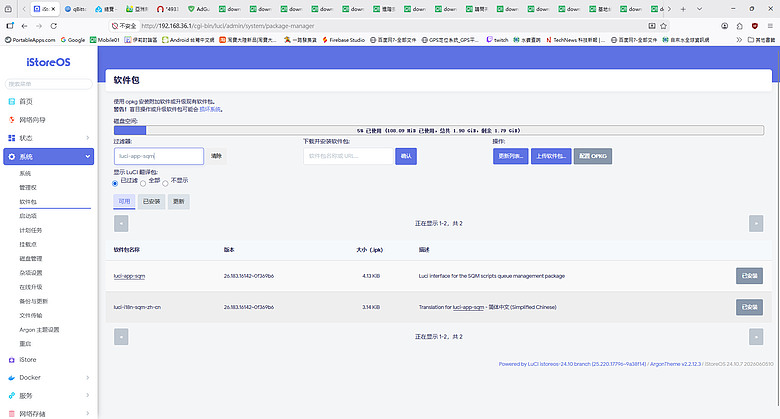
Task: Click the 配置 OPKG button
Action: (592, 156)
